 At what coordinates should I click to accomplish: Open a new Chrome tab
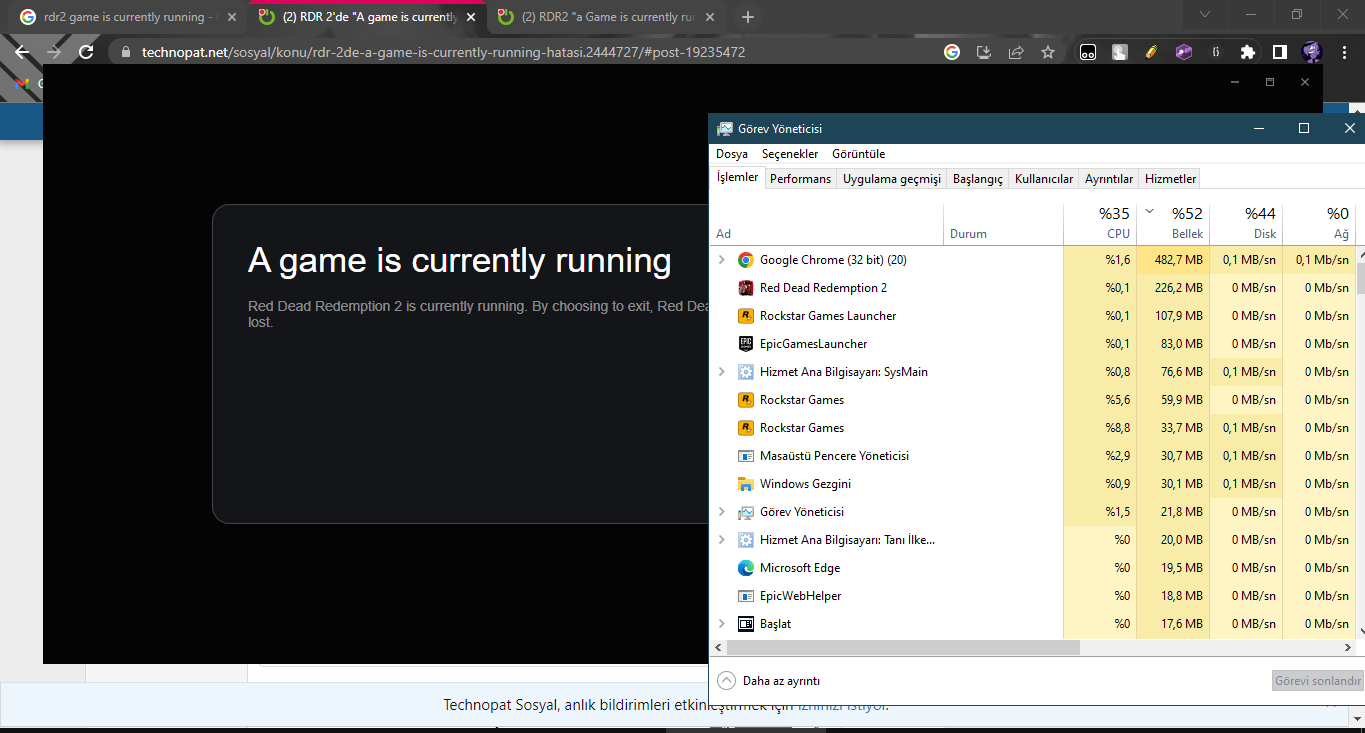[x=748, y=17]
